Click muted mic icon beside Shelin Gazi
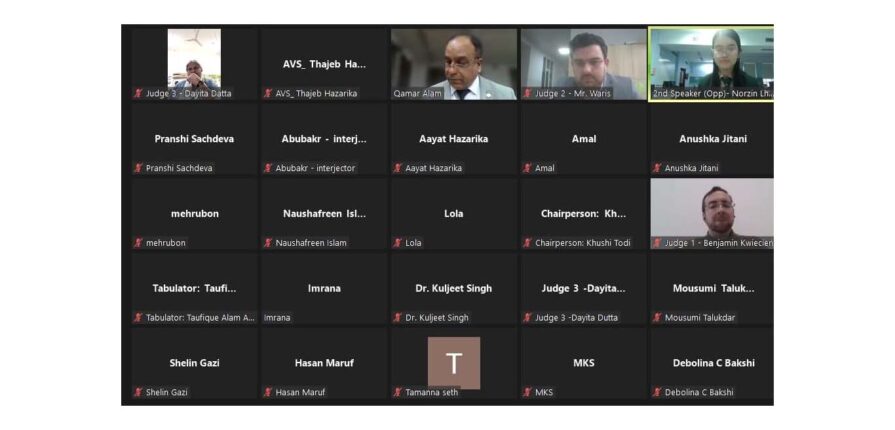This screenshot has height=430, width=895. [138, 392]
